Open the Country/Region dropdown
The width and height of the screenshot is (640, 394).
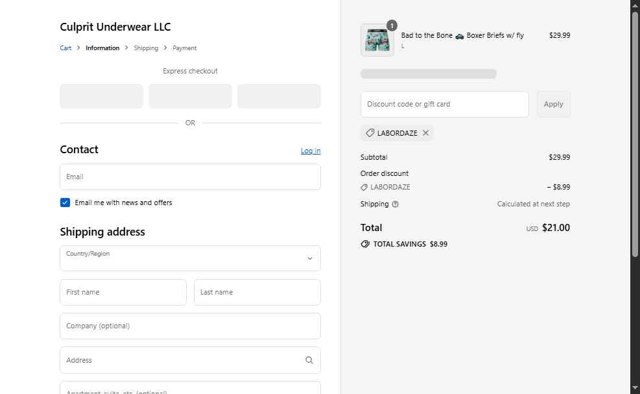(x=190, y=258)
